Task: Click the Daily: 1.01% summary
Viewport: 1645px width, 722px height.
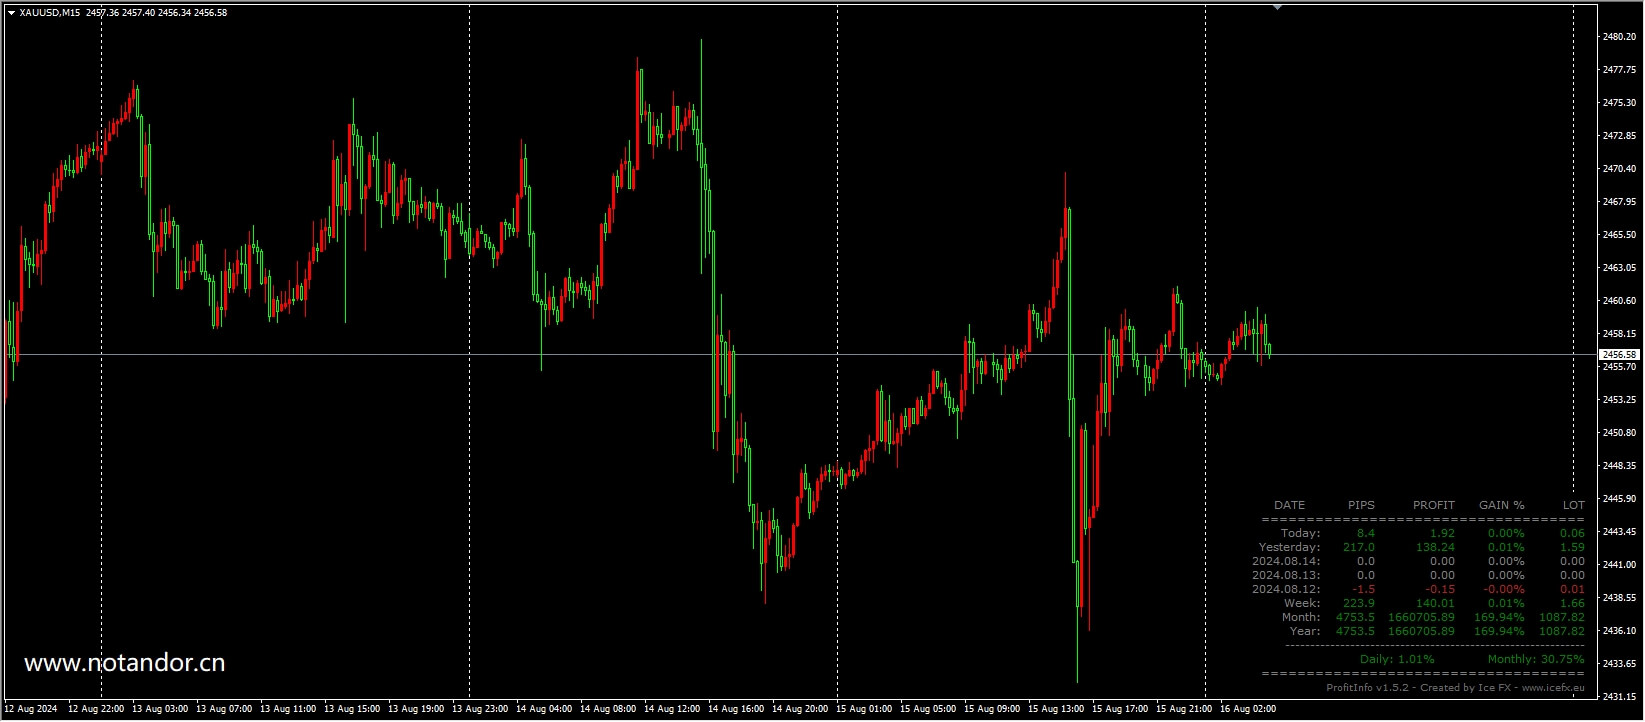Action: point(1397,659)
